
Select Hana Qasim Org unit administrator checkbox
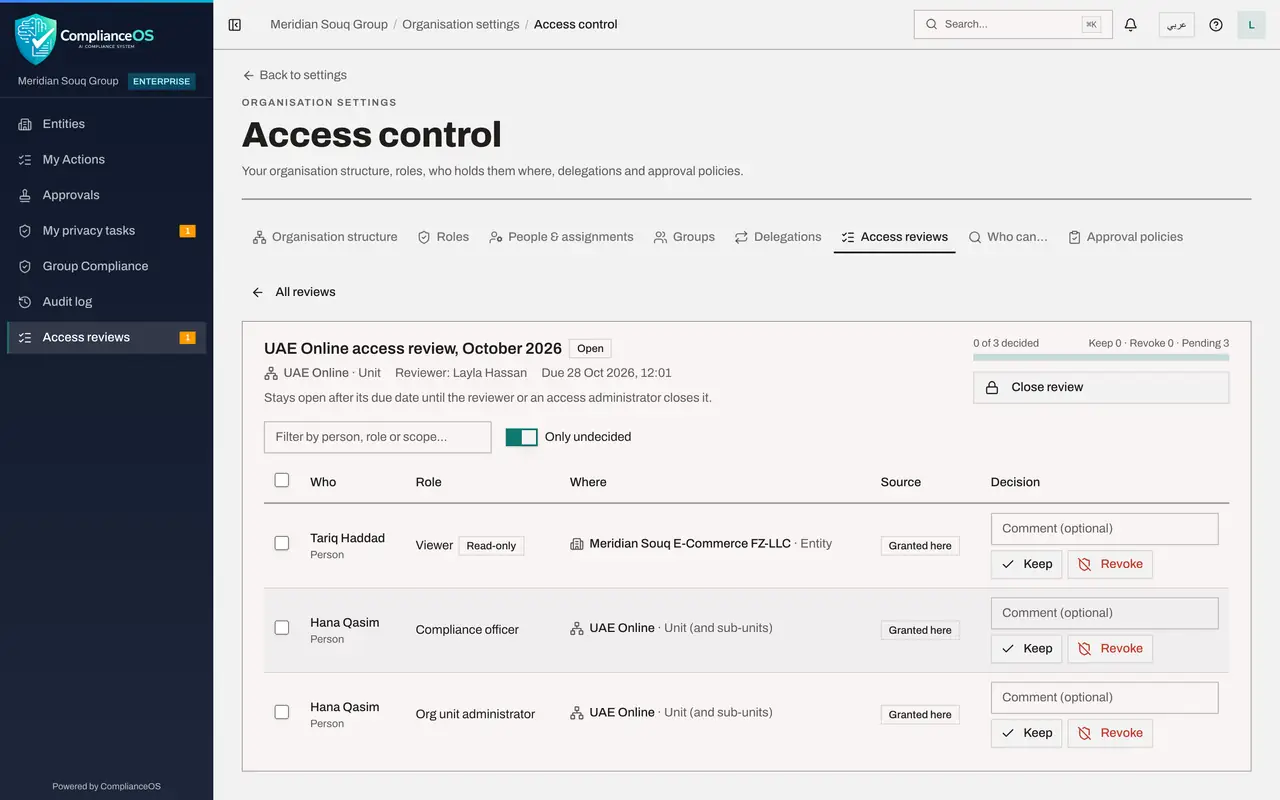[x=282, y=712]
